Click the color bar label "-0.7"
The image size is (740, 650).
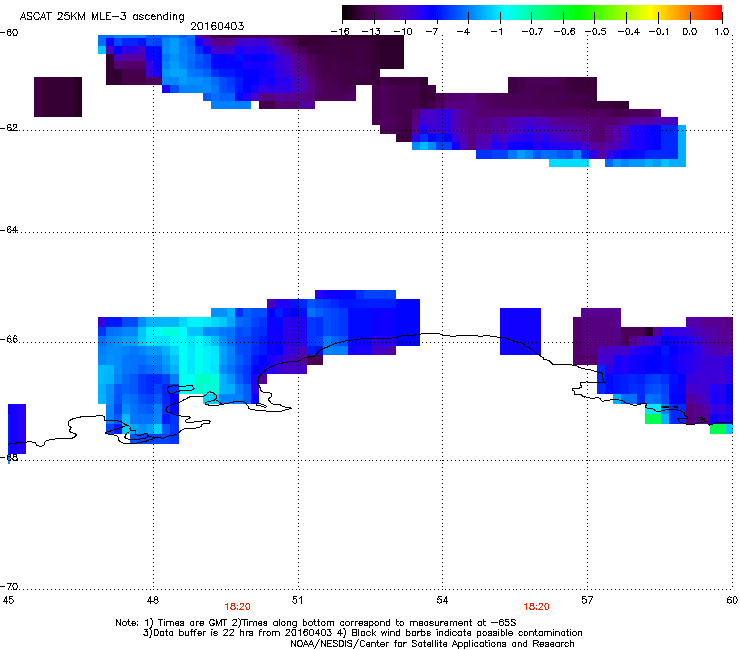[532, 32]
